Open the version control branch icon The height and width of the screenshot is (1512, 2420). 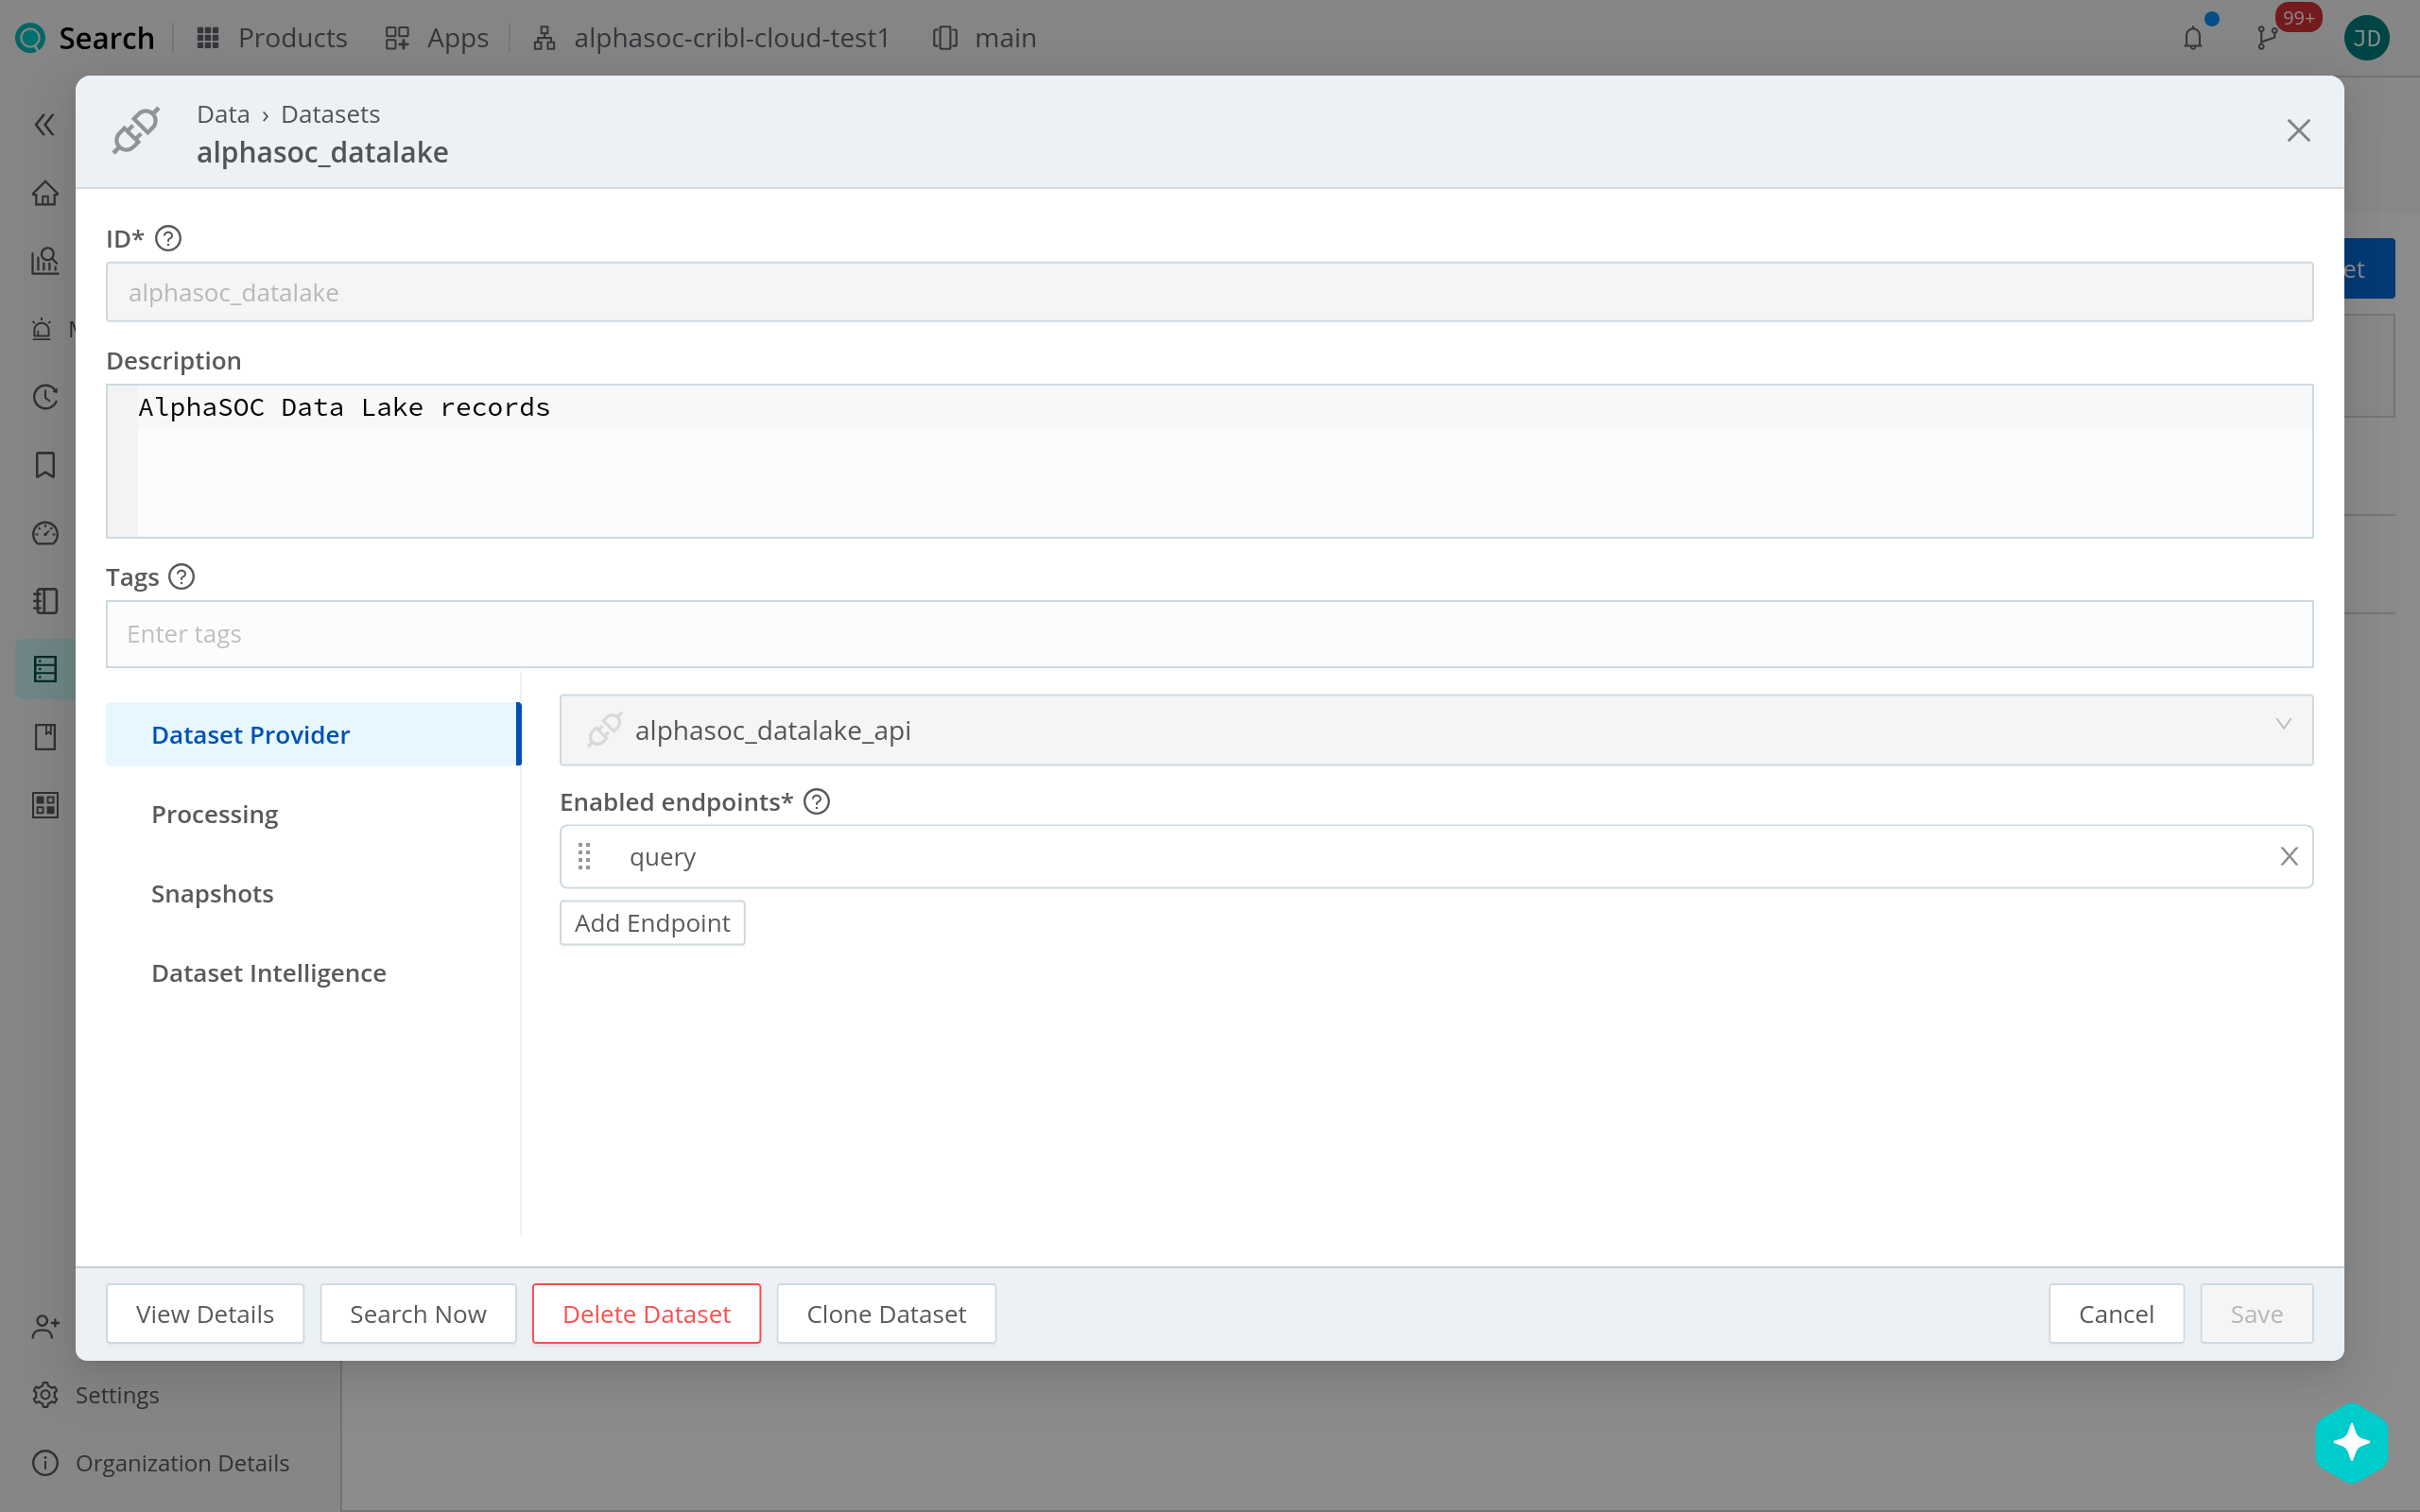(2267, 38)
